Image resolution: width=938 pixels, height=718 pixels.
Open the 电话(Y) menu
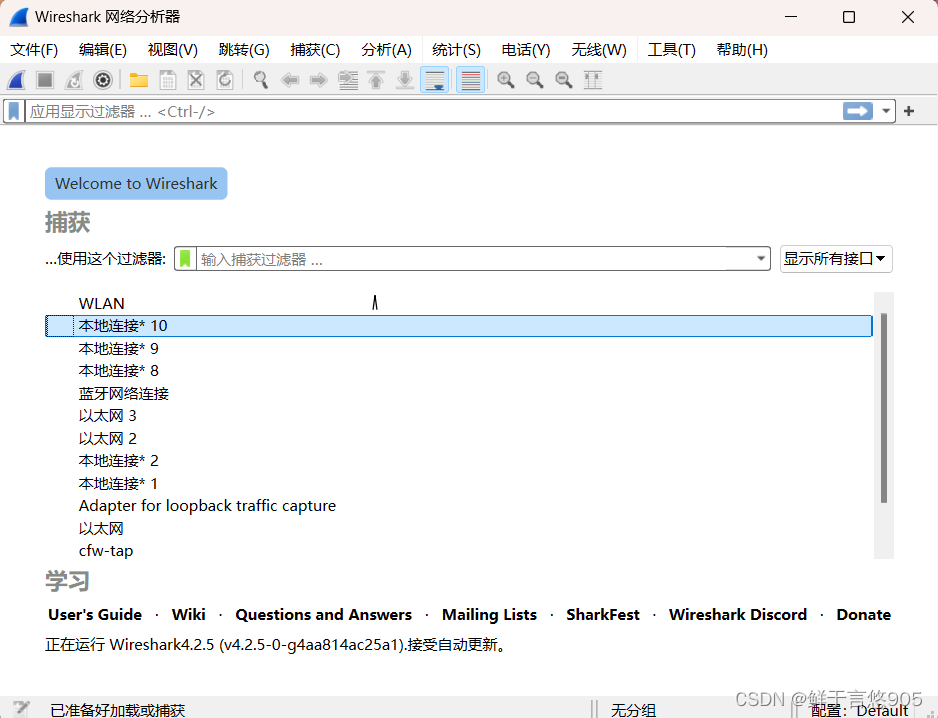click(x=526, y=50)
